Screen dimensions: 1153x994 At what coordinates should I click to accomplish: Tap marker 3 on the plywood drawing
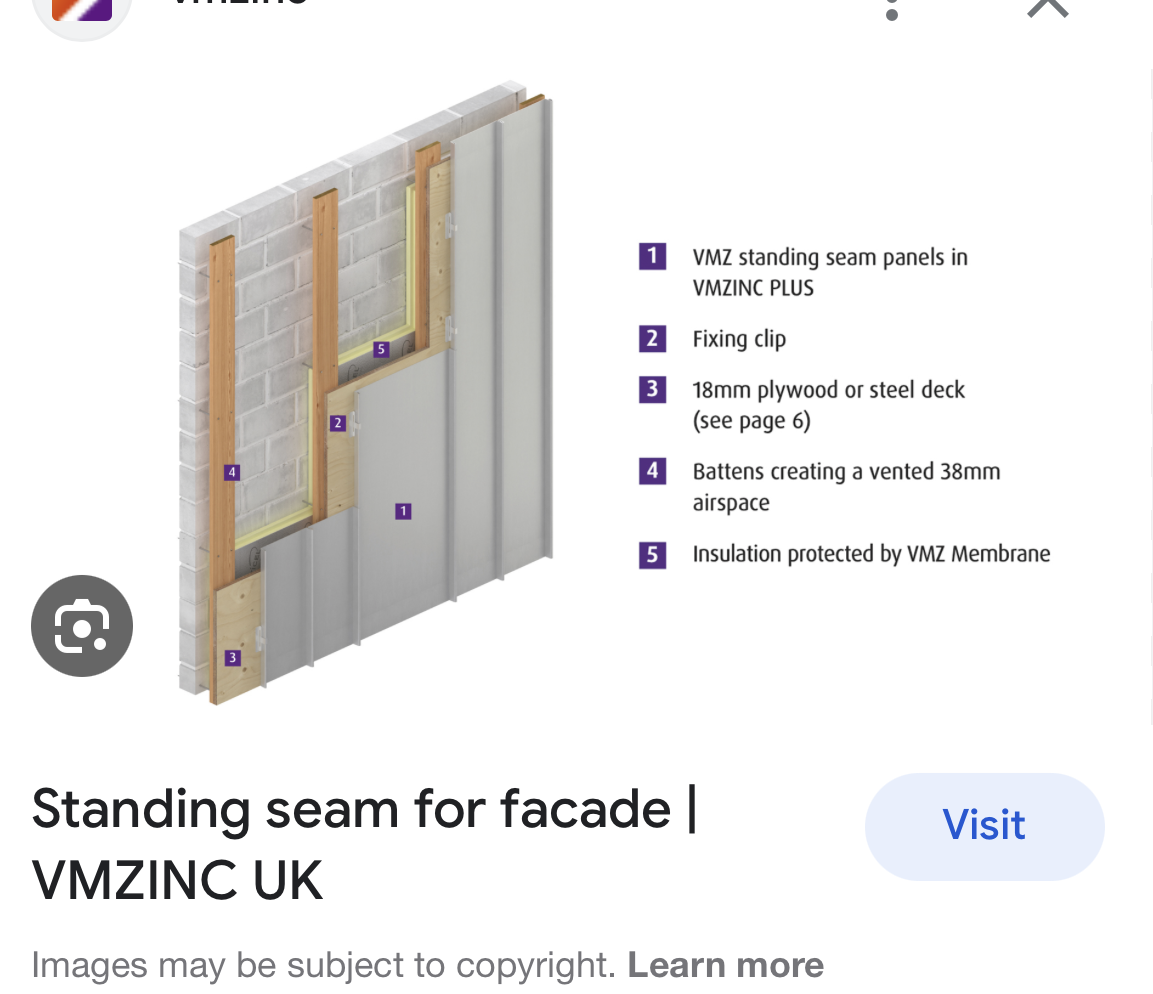pyautogui.click(x=232, y=657)
